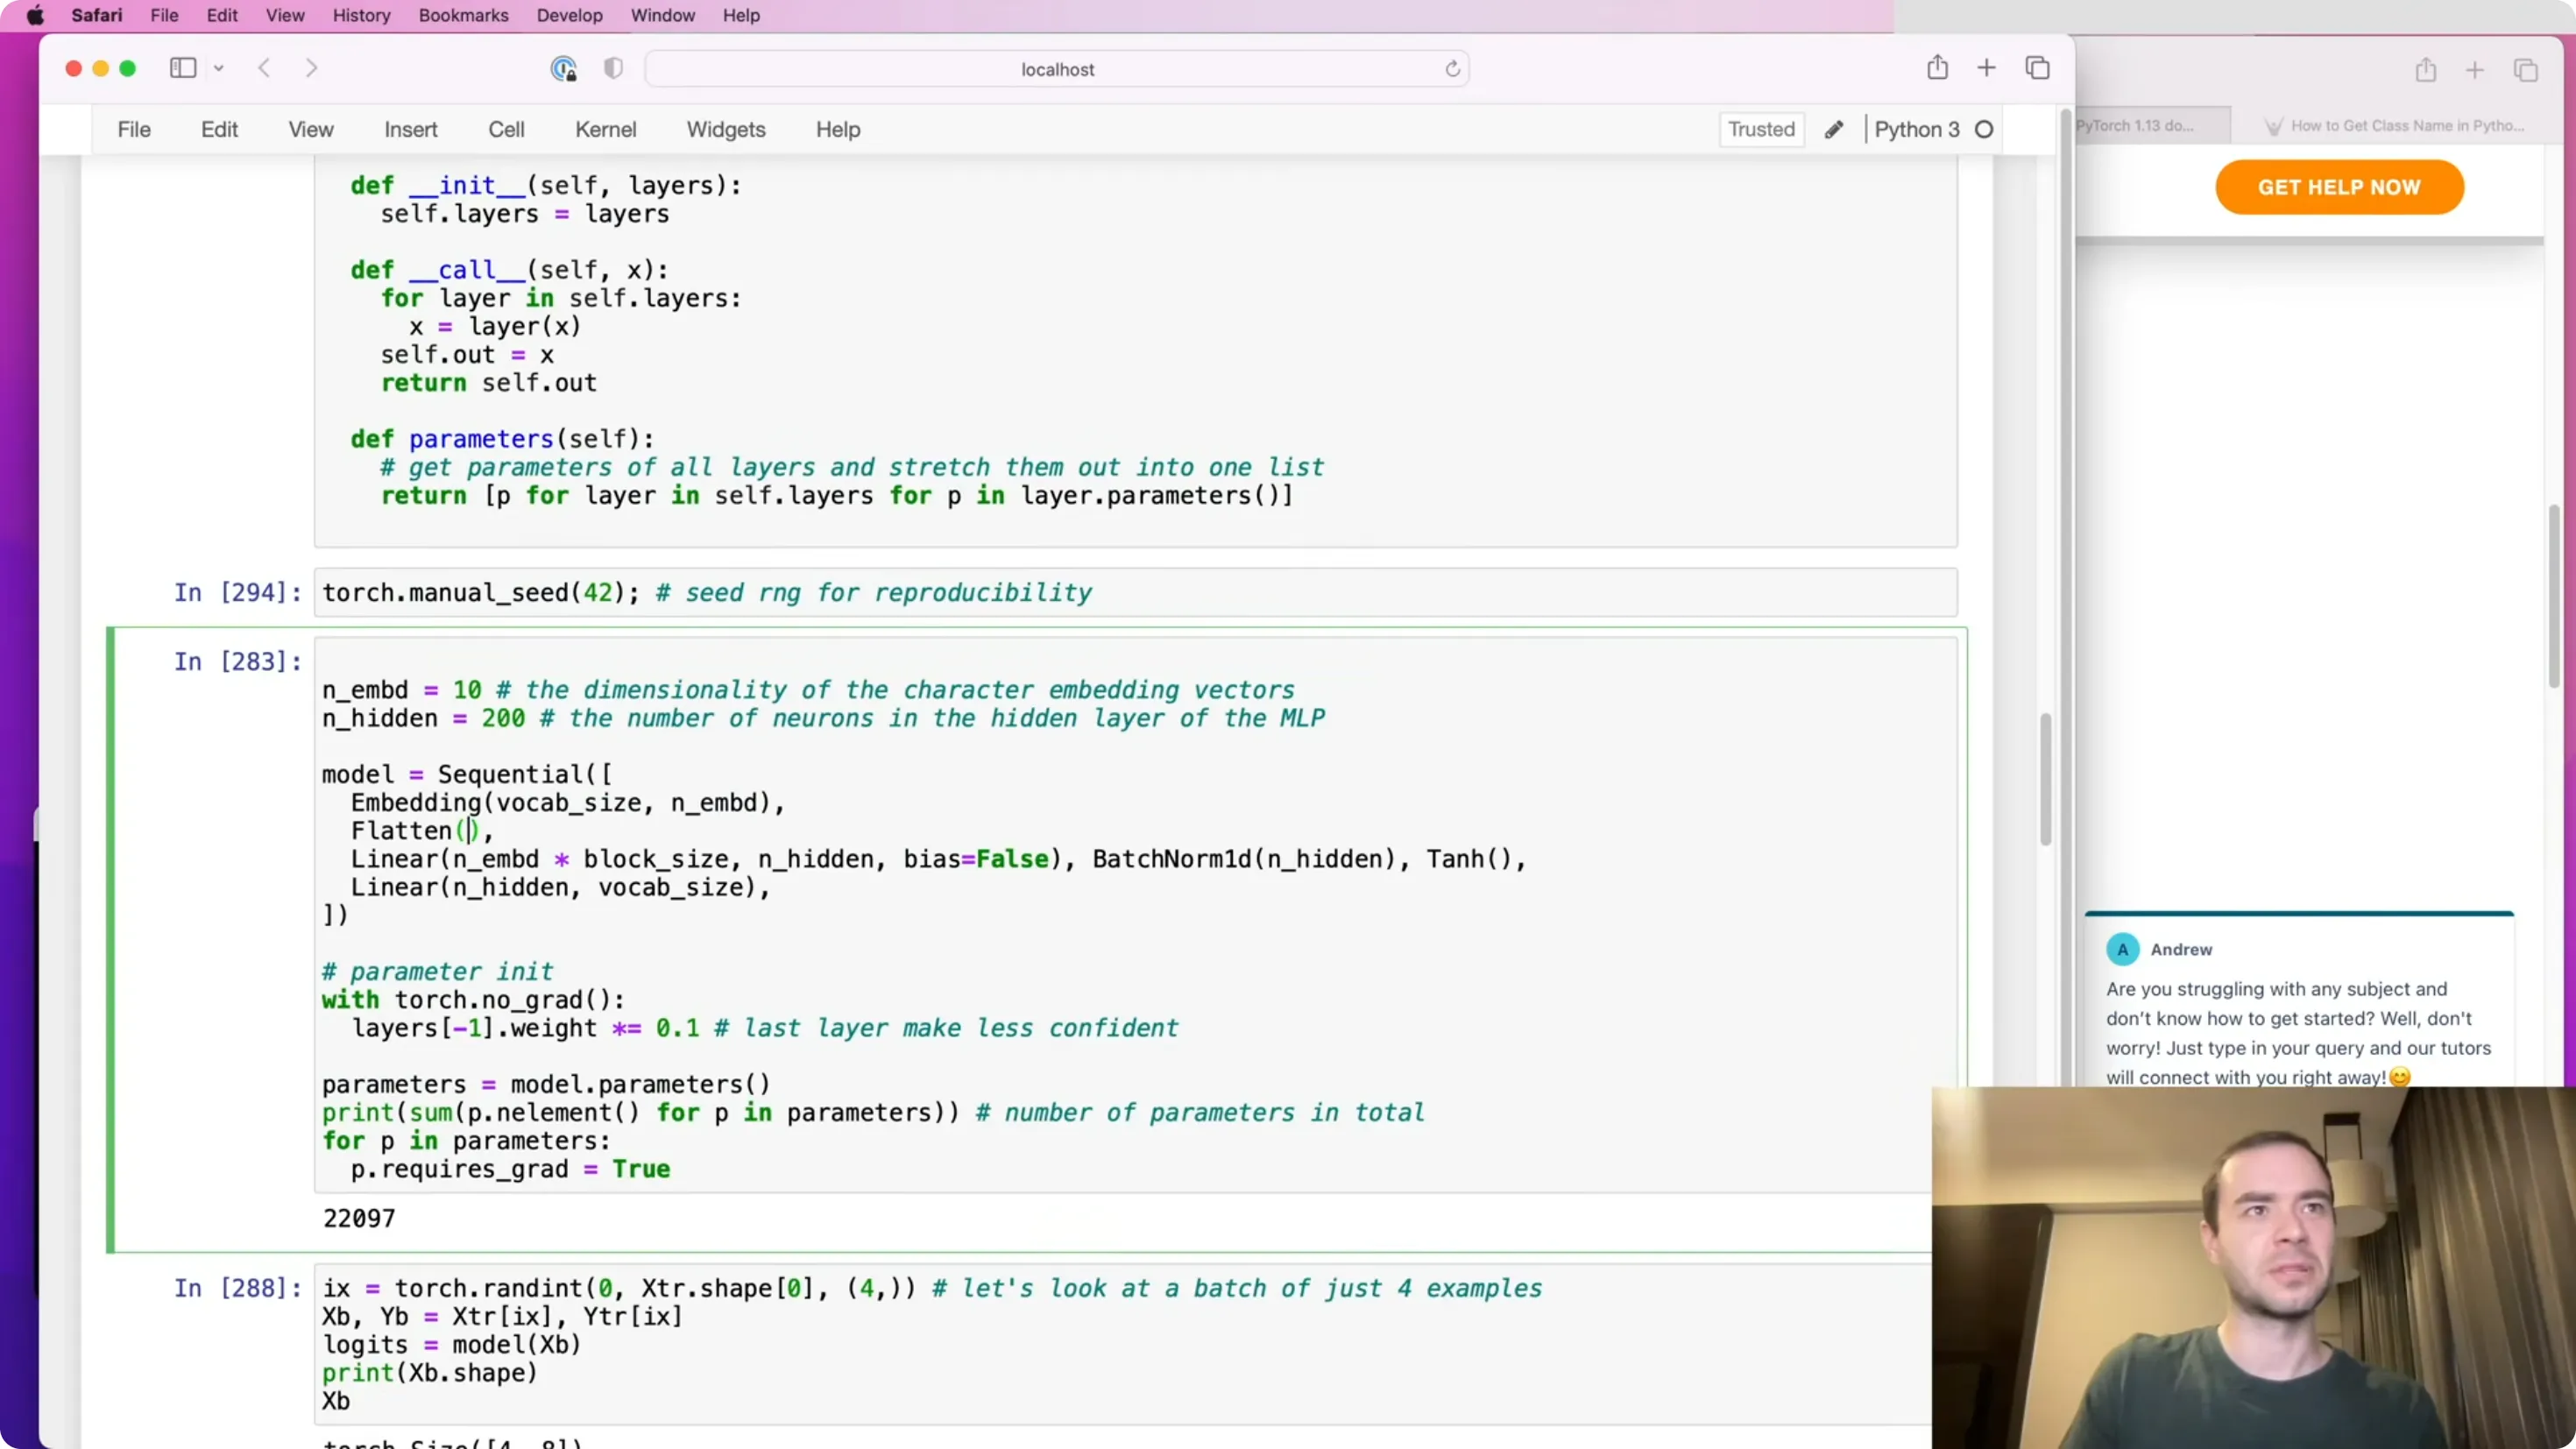This screenshot has width=2576, height=1449.
Task: Open the Share icon in front Safari window
Action: pyautogui.click(x=1937, y=67)
